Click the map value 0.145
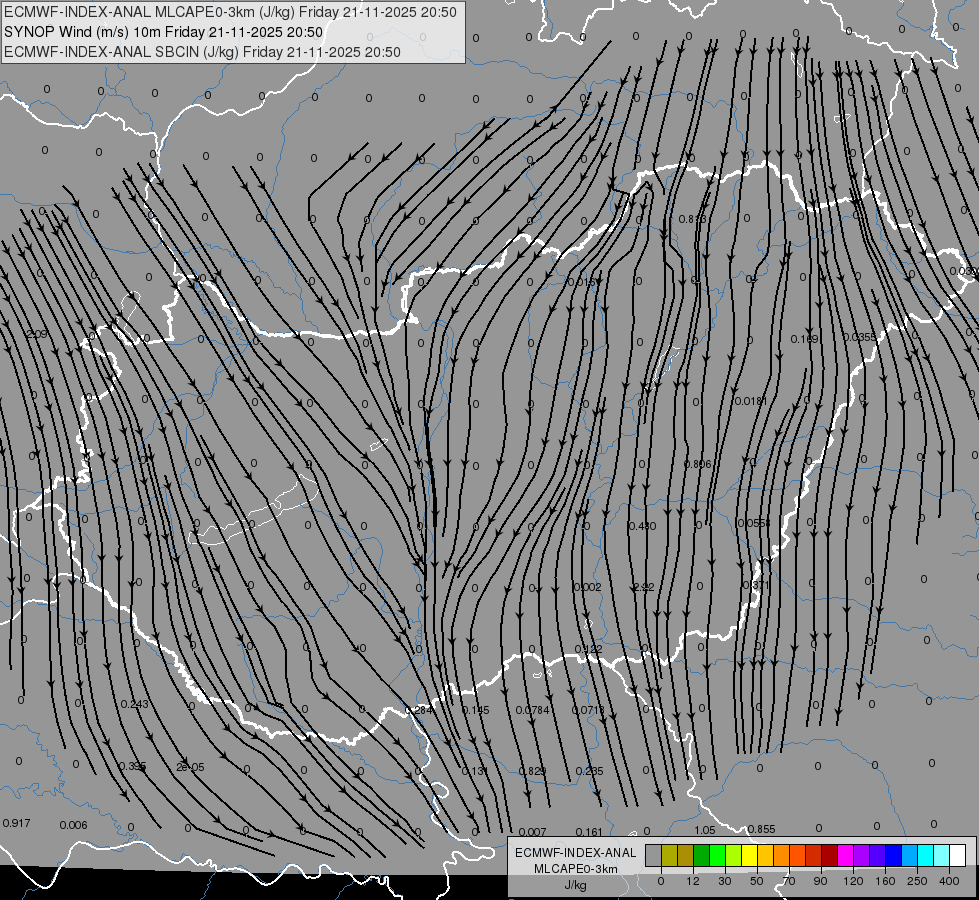Image resolution: width=979 pixels, height=900 pixels. (475, 710)
